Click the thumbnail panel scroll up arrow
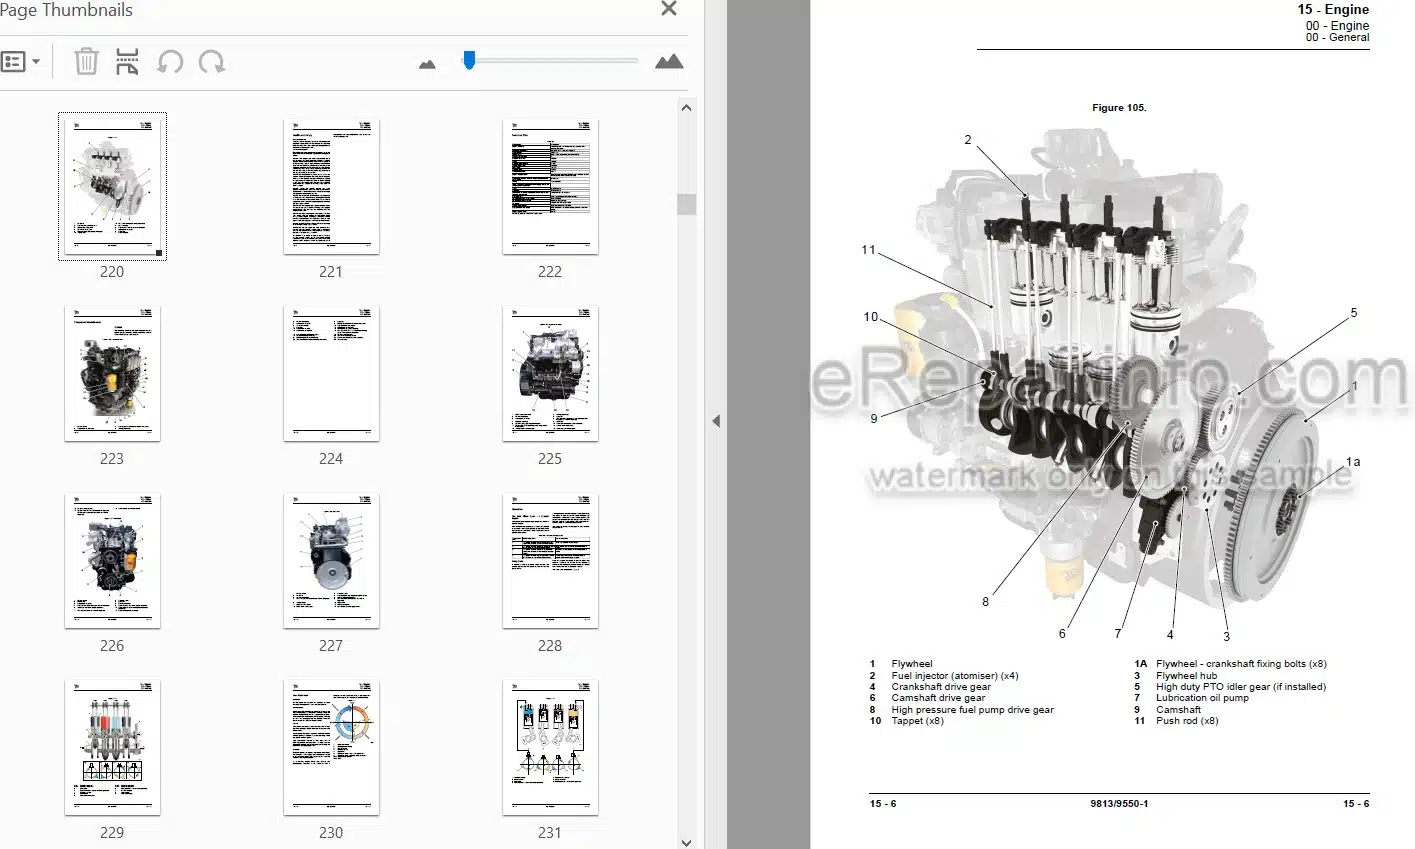This screenshot has height=849, width=1415. click(x=686, y=108)
